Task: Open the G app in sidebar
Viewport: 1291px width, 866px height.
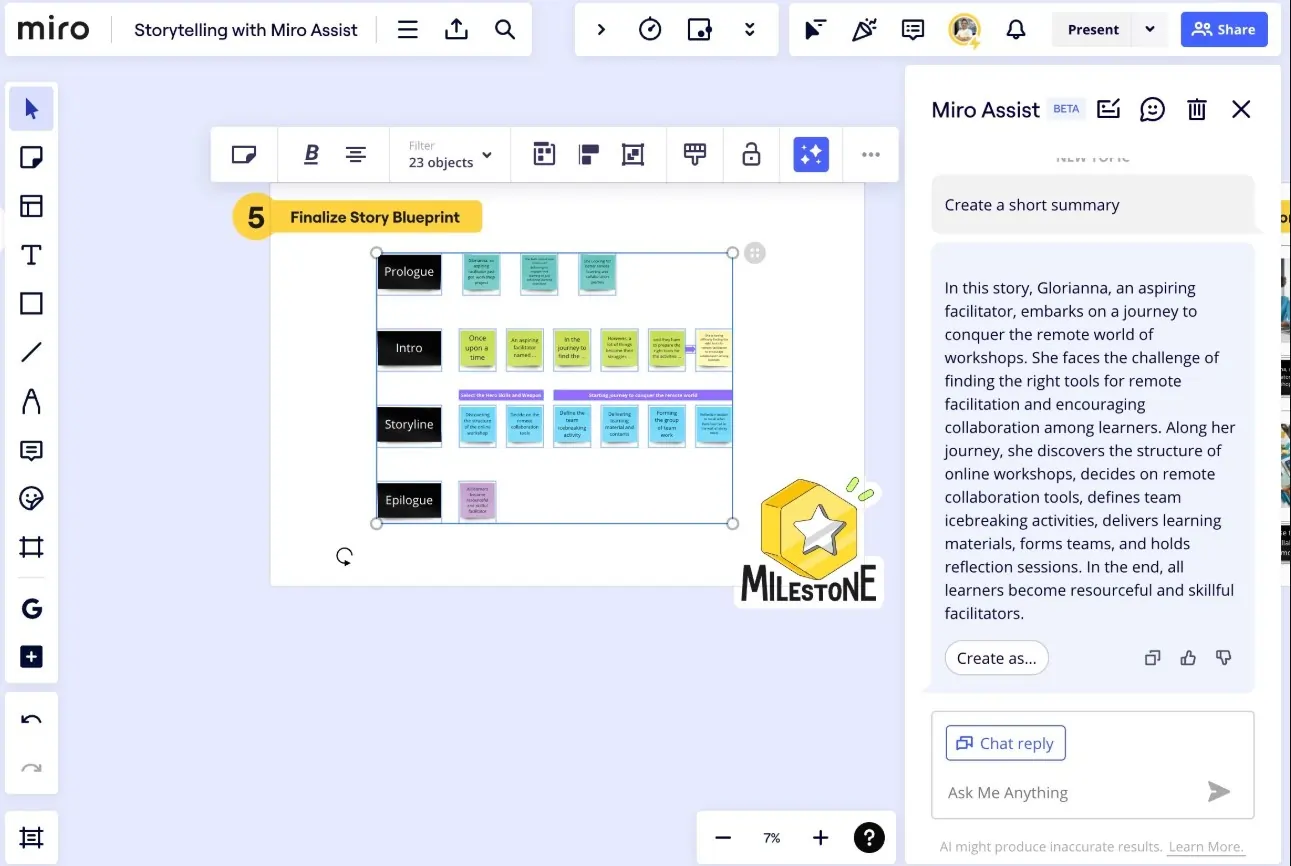Action: [x=31, y=608]
